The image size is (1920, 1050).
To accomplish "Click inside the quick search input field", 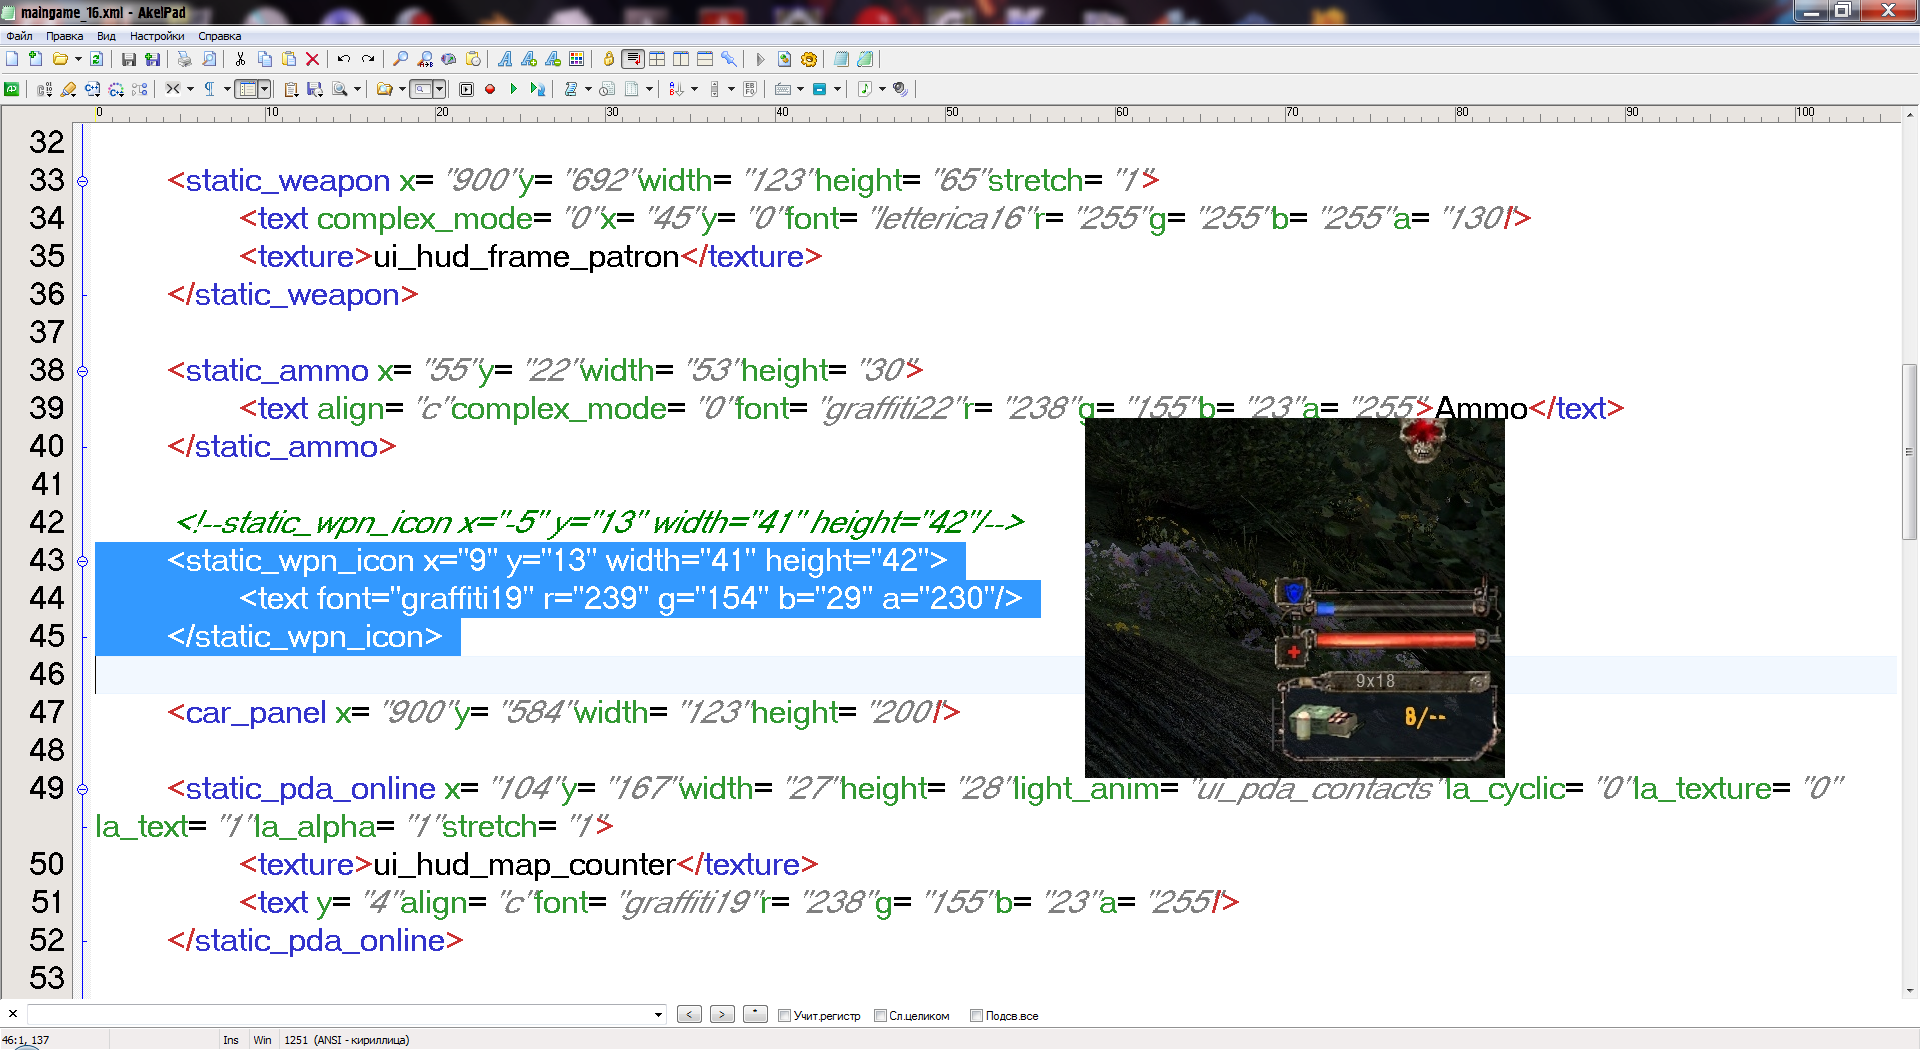I will pos(340,1015).
